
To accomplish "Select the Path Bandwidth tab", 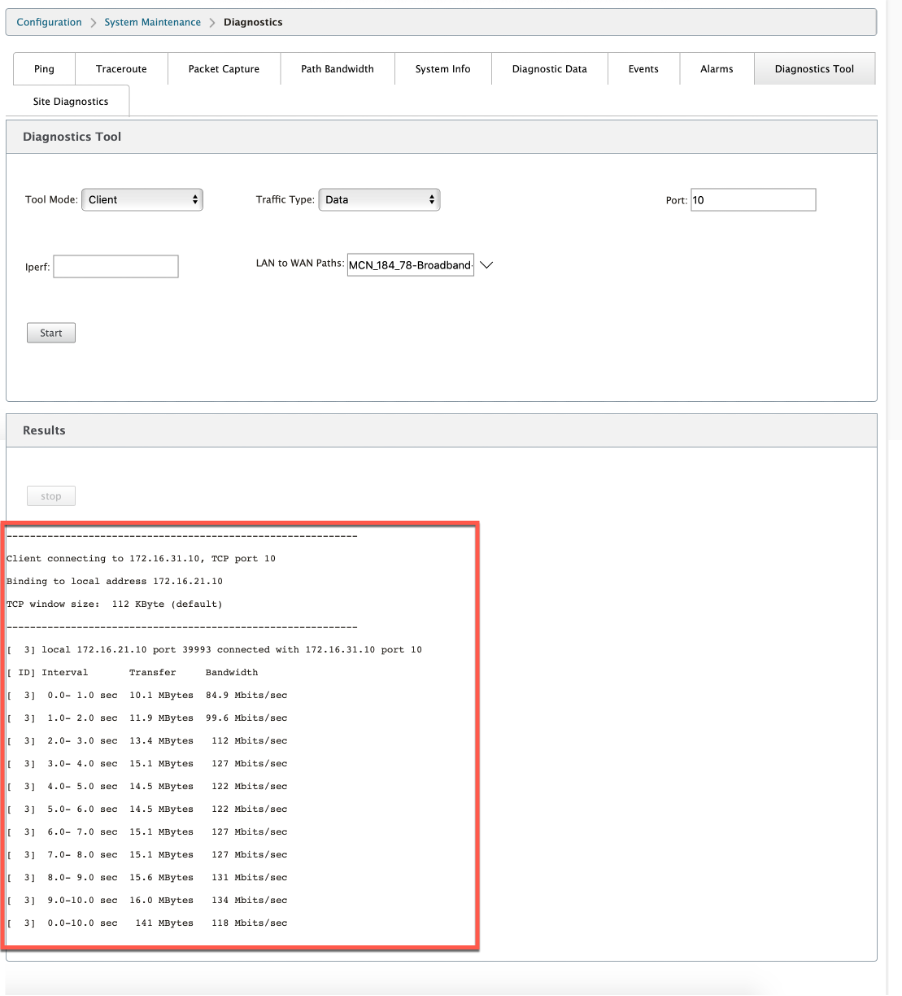I will click(337, 69).
